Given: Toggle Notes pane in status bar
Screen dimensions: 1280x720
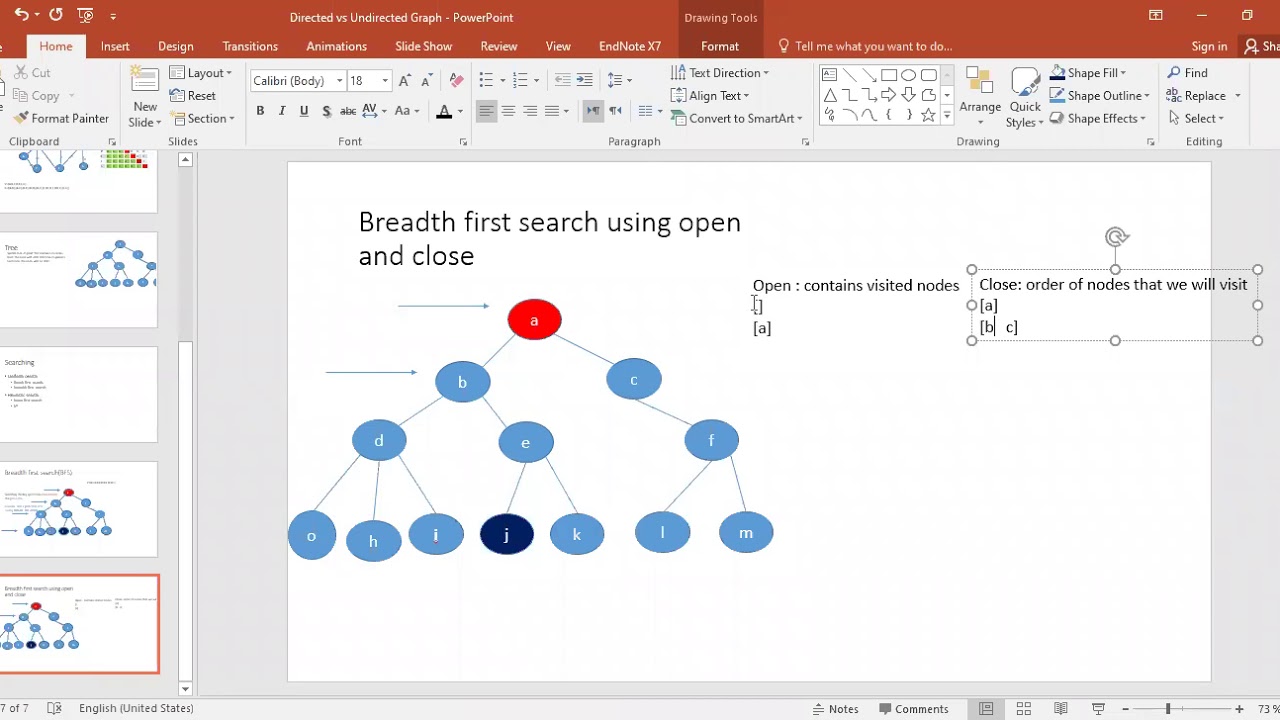Looking at the screenshot, I should point(834,709).
